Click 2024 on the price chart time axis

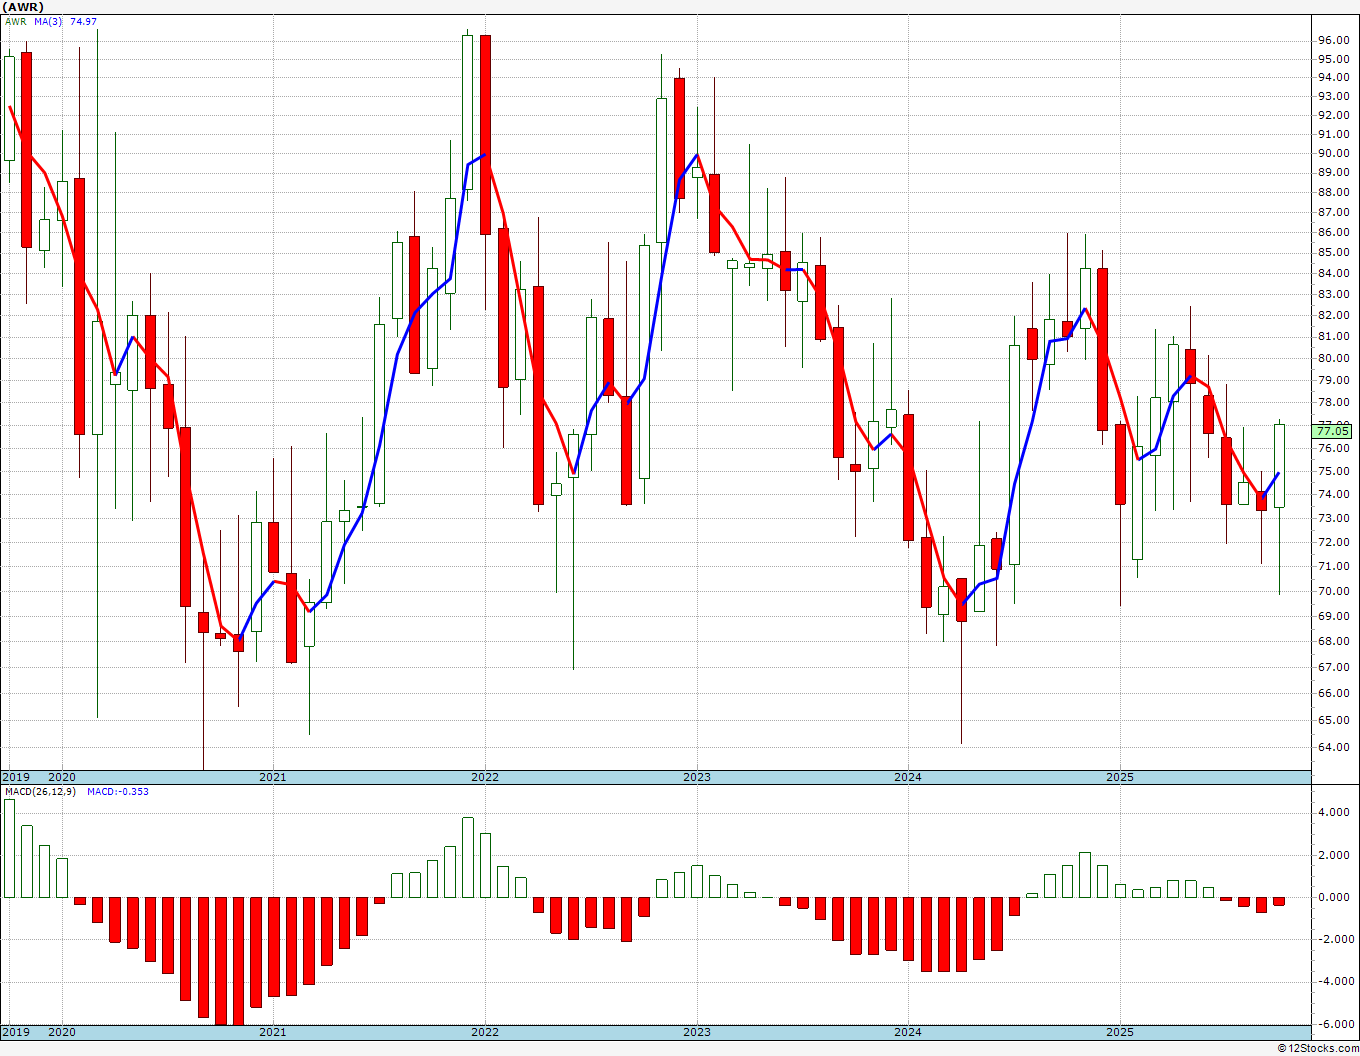(908, 777)
